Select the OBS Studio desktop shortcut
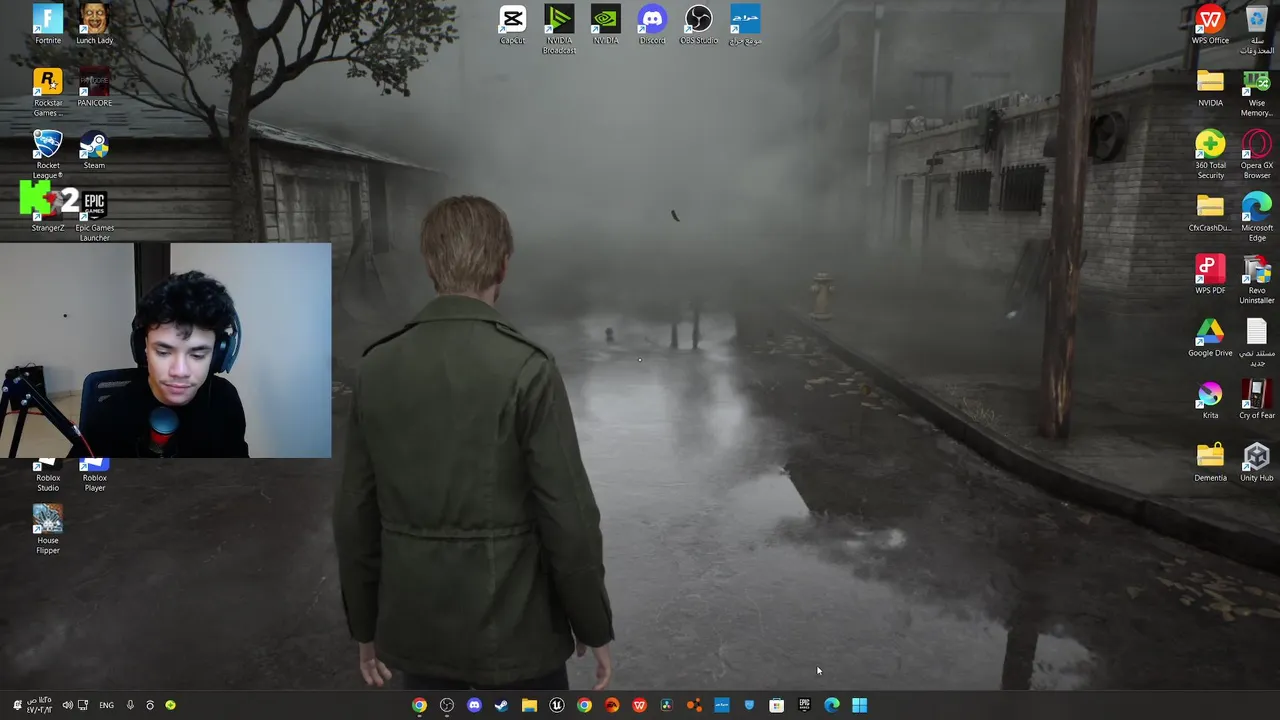 click(698, 24)
